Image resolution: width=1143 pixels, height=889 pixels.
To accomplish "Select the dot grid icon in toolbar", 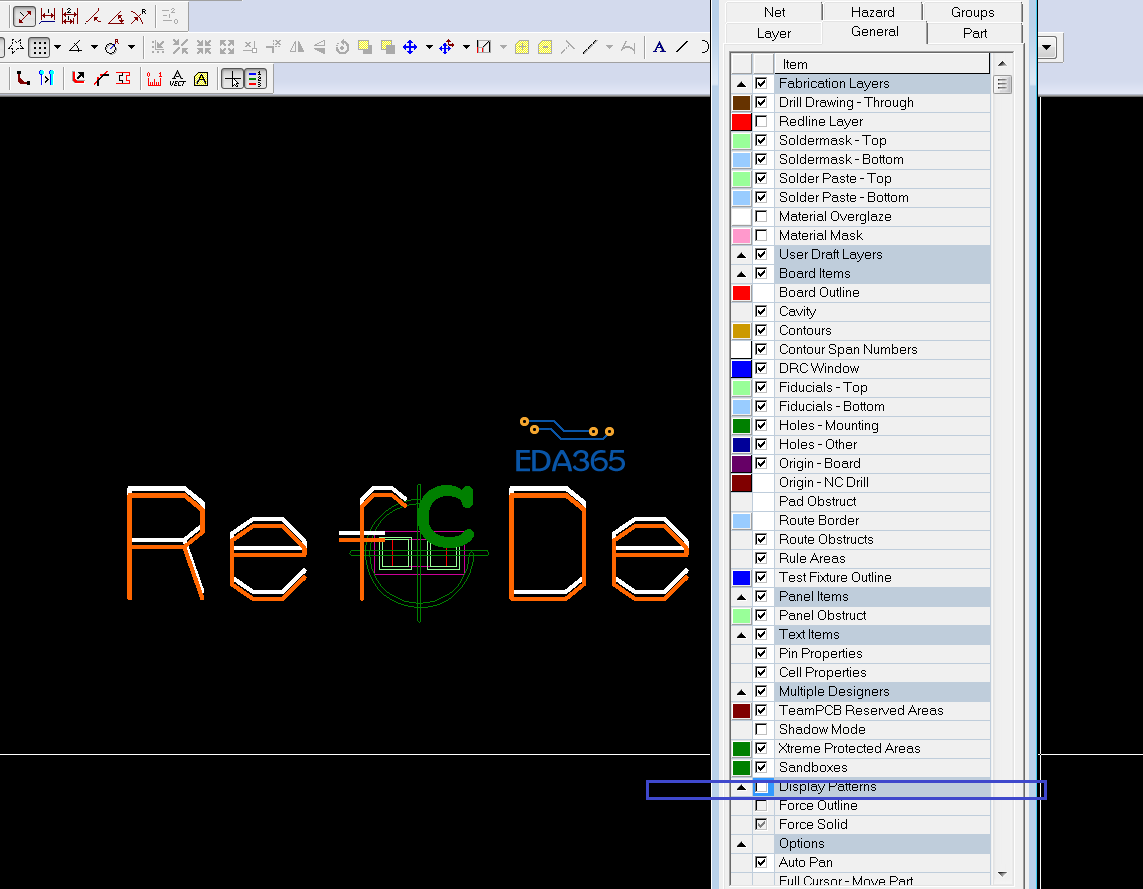I will tap(39, 47).
